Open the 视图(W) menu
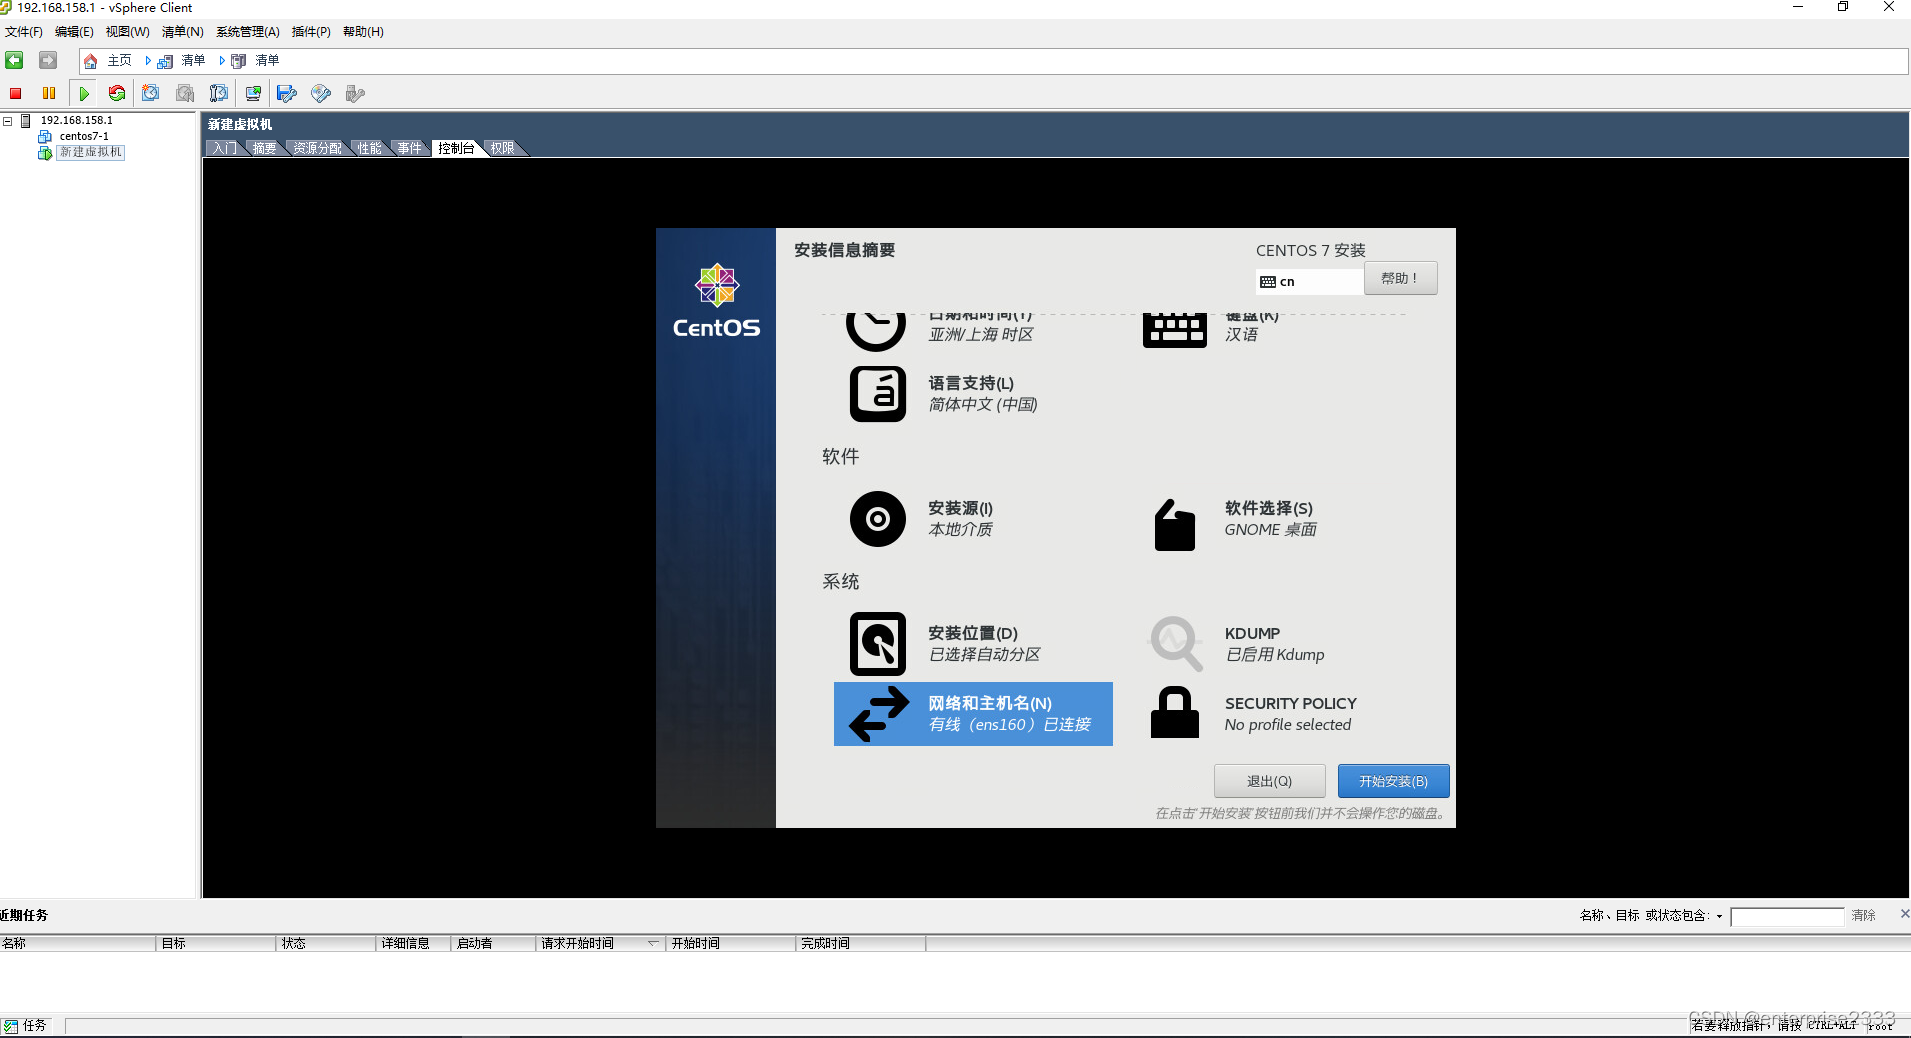 (x=128, y=32)
